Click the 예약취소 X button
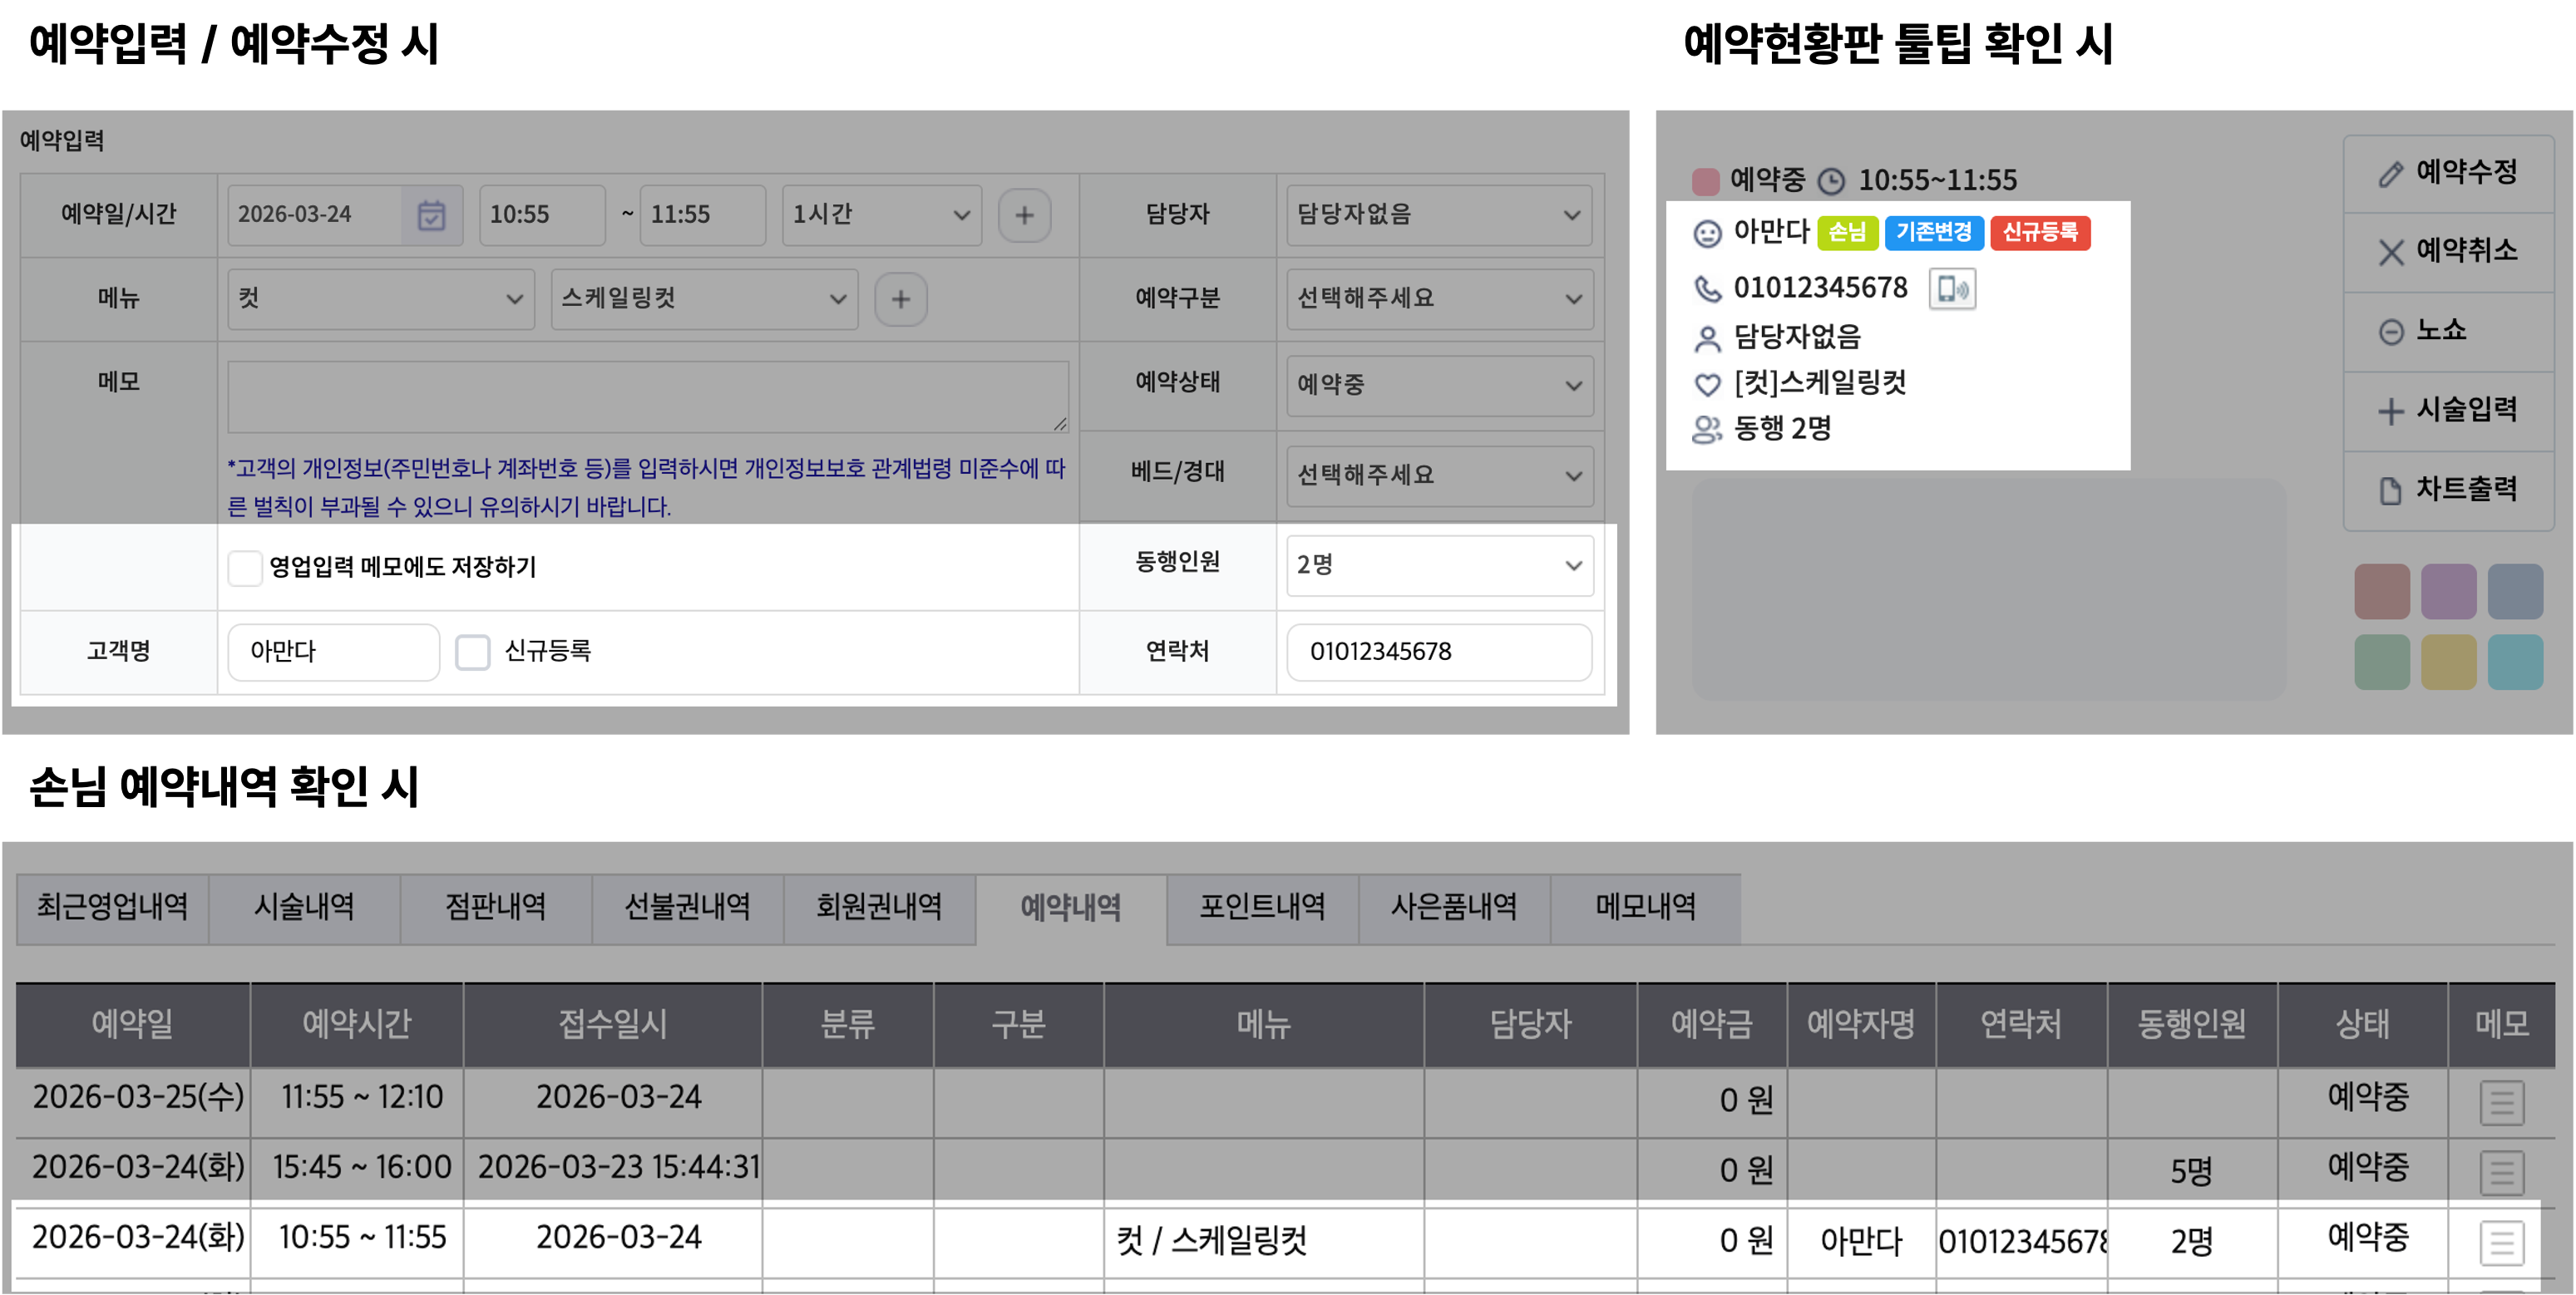2576x1295 pixels. point(2448,251)
